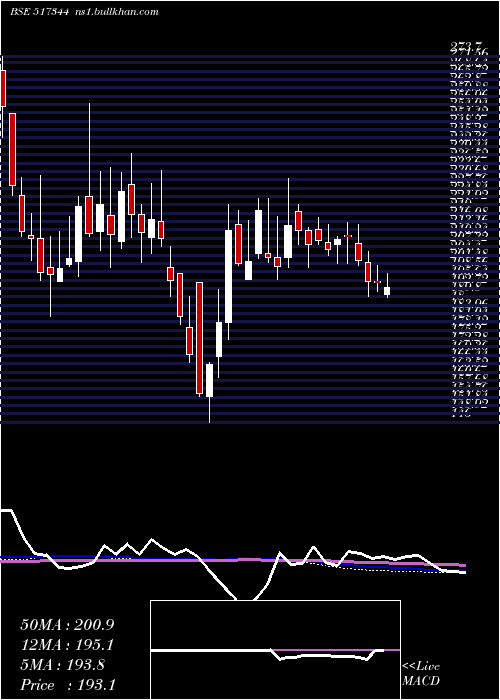Click the 'Price : 193.1' value

(x=68, y=685)
